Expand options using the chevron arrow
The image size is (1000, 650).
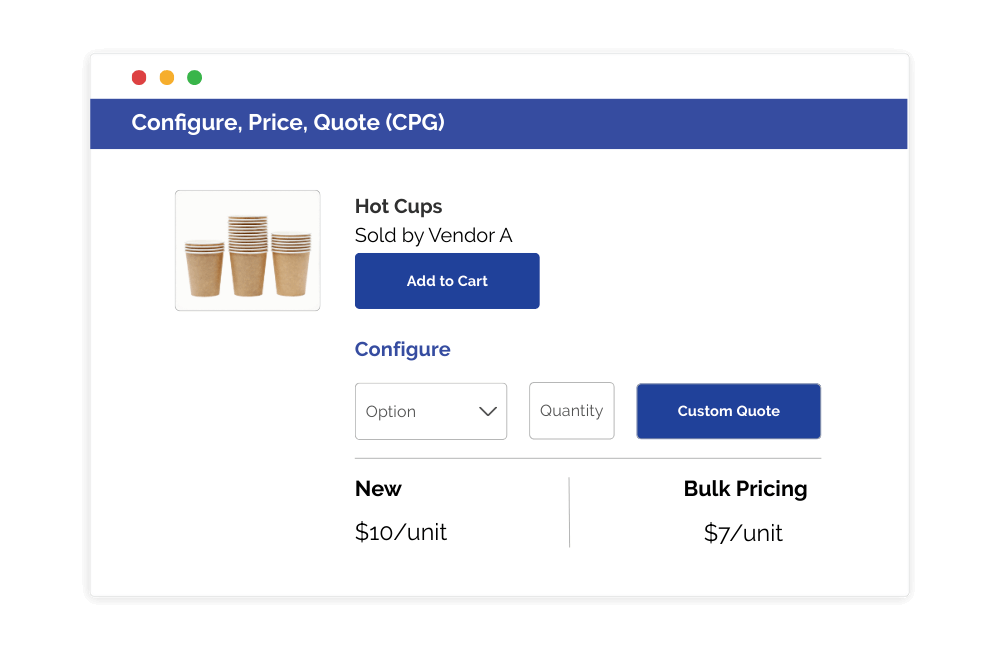tap(488, 411)
